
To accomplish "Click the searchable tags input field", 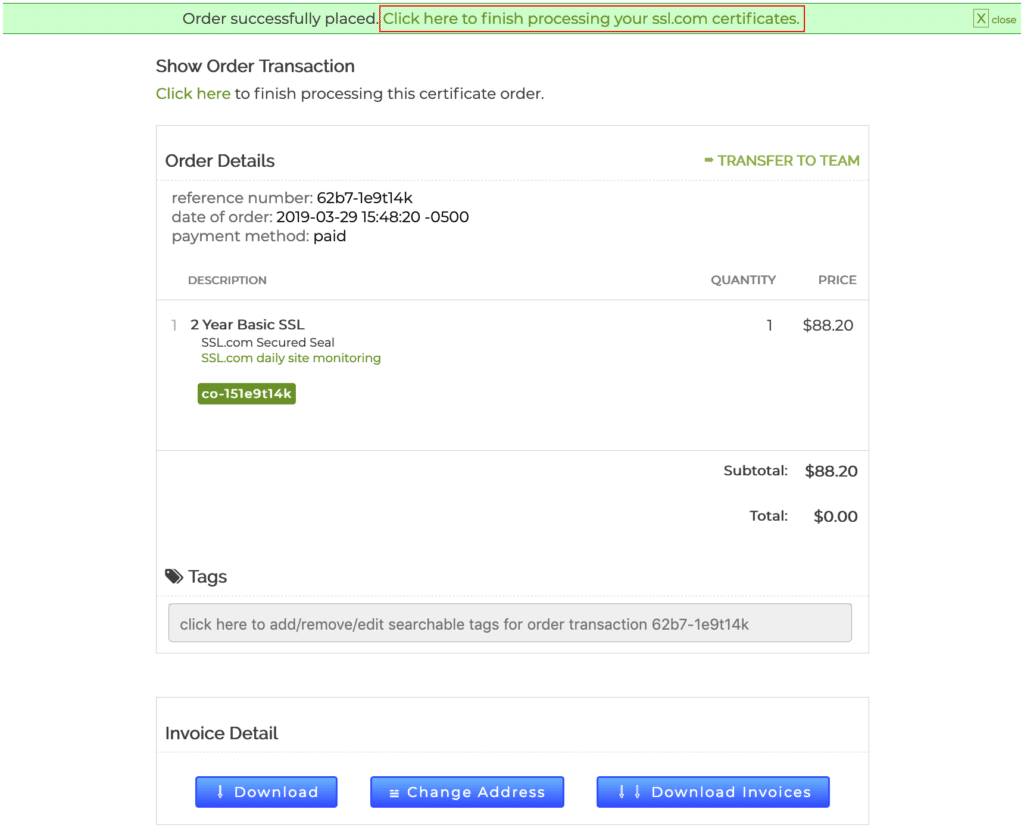I will pyautogui.click(x=510, y=623).
